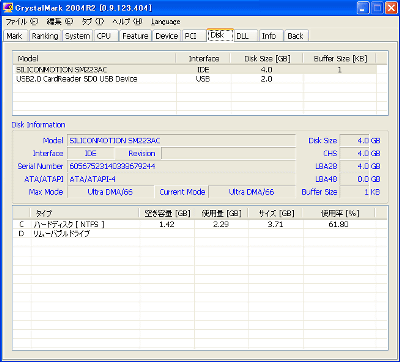400x362 pixels.
Task: Click the 4.0 disk size cell in list
Action: (x=267, y=70)
